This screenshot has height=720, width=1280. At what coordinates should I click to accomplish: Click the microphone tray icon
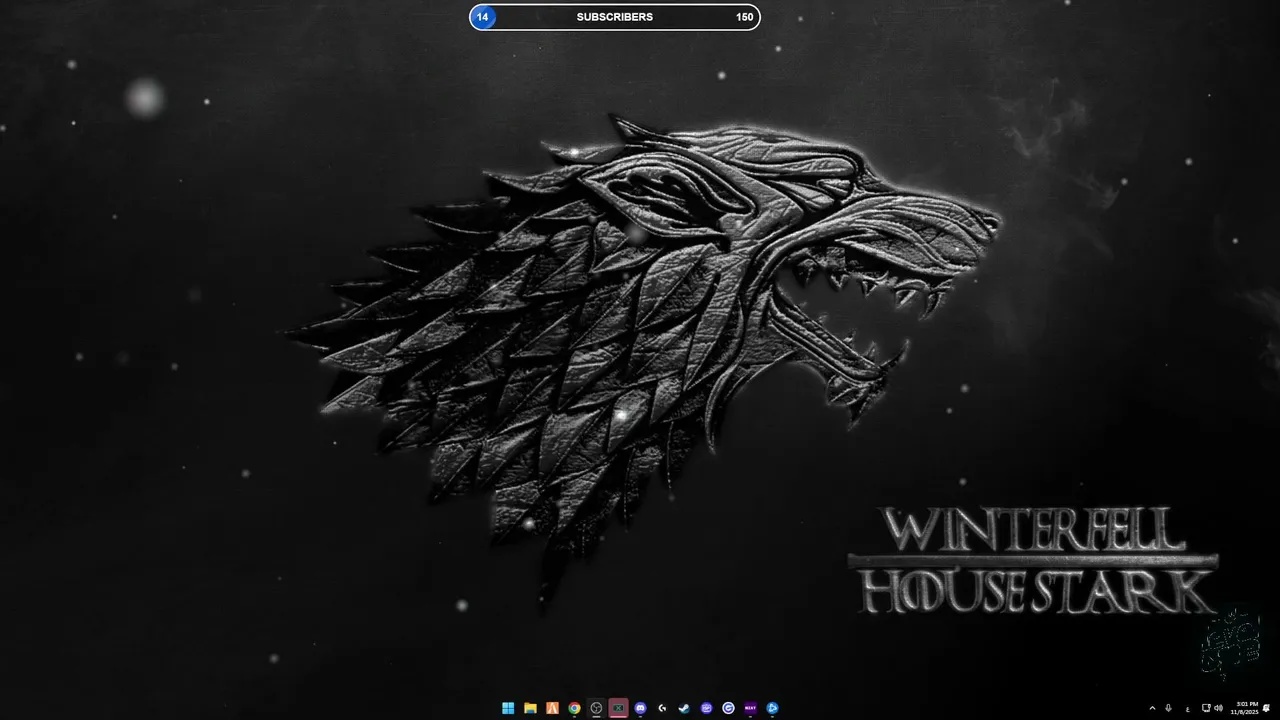coord(1168,708)
